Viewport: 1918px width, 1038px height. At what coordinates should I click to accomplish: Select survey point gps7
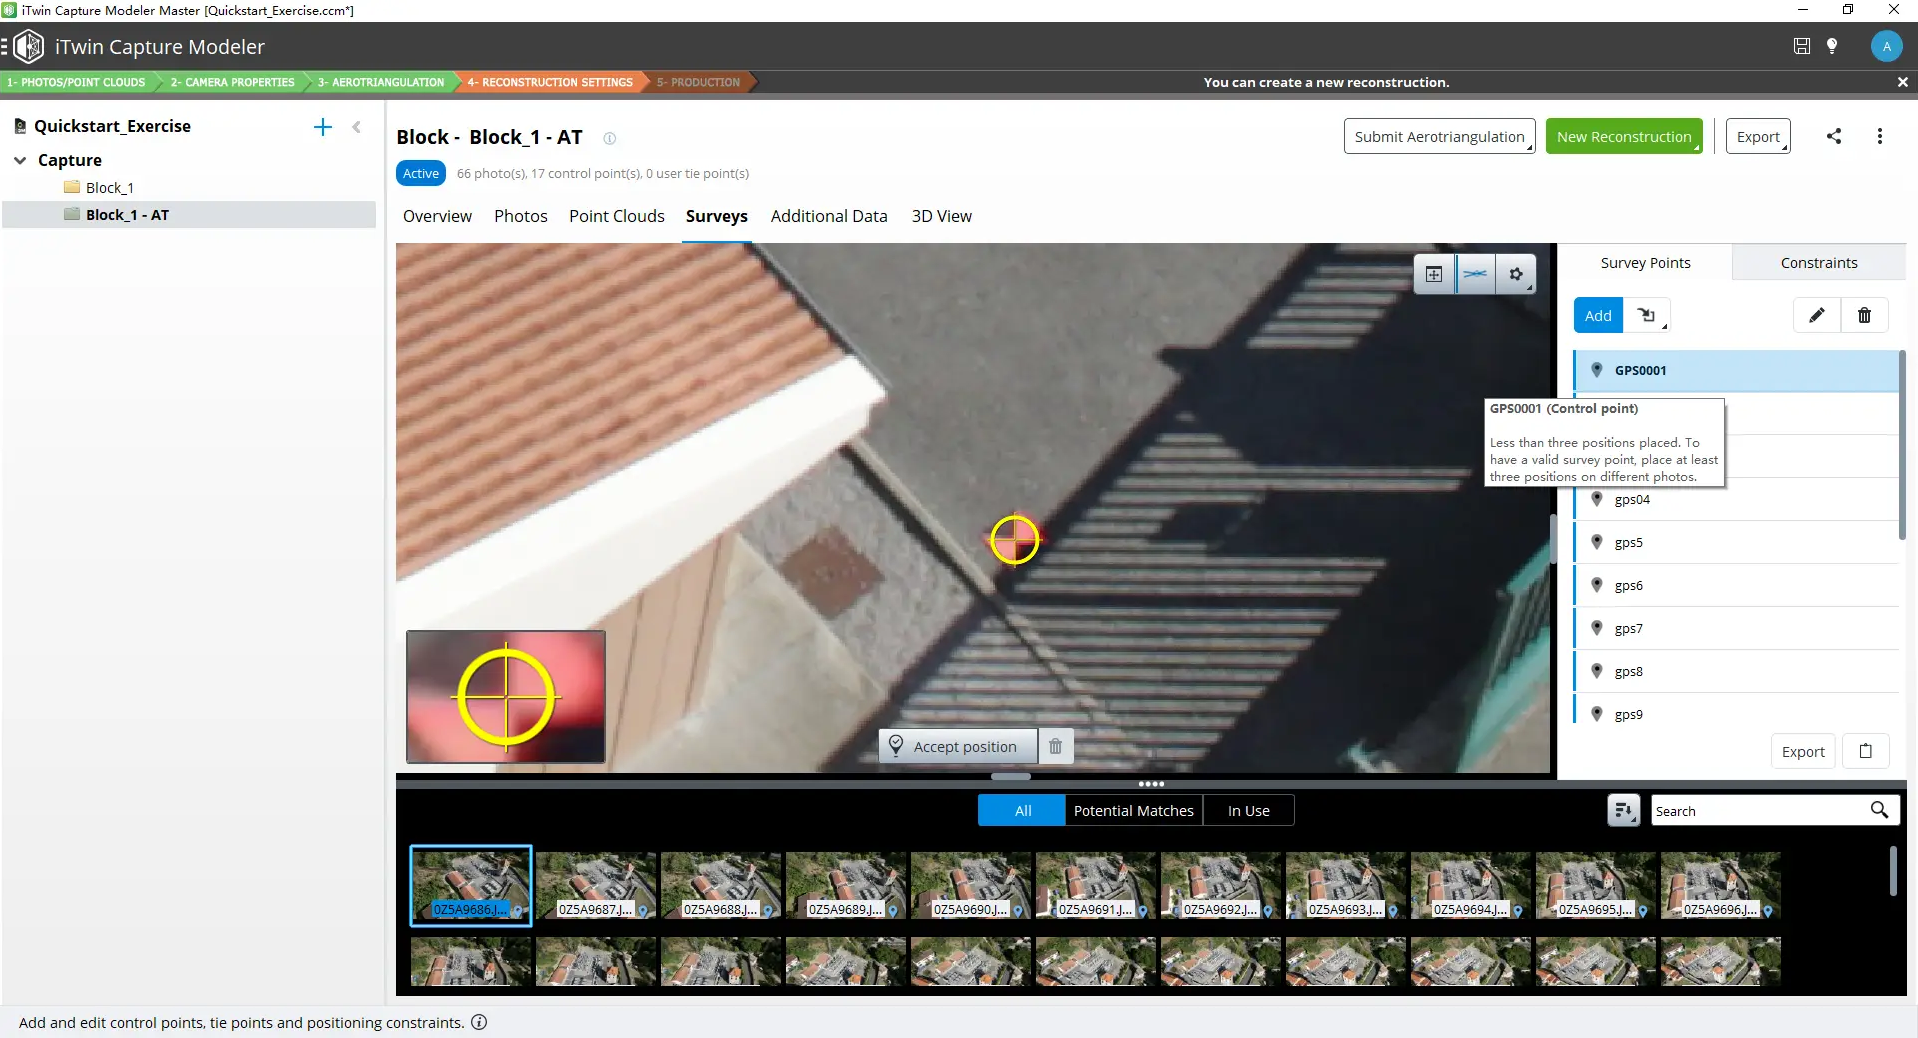1736,629
